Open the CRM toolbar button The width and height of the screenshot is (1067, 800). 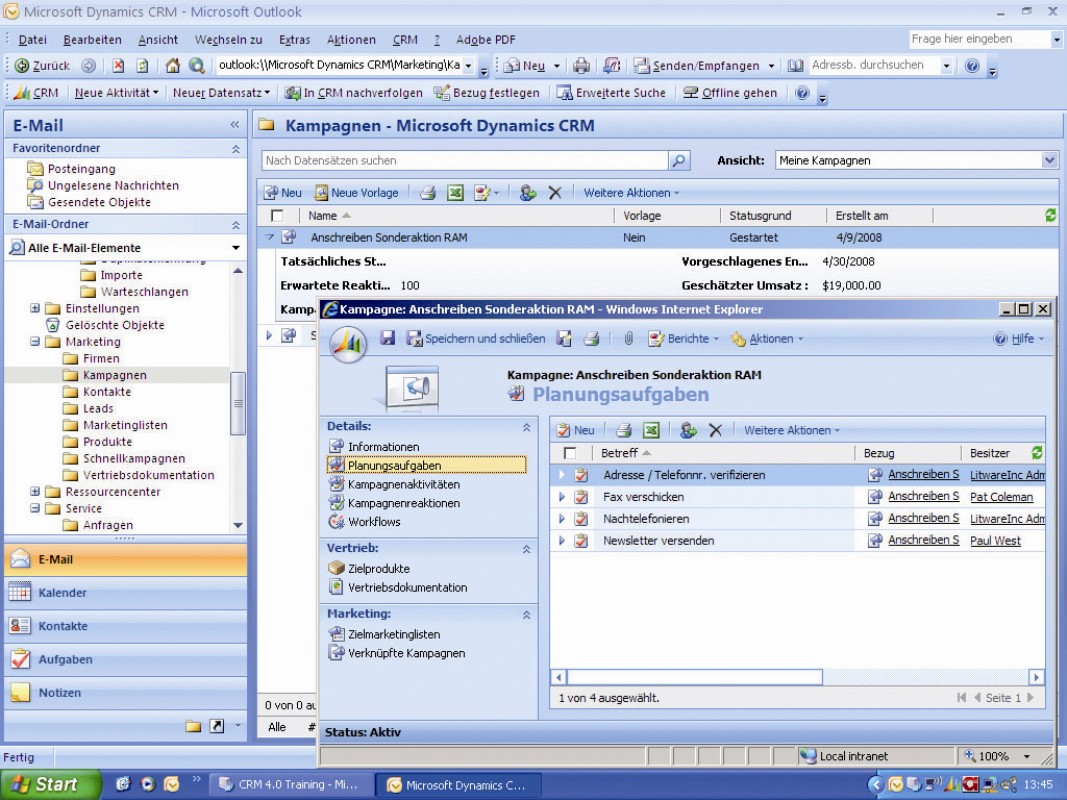(x=37, y=93)
